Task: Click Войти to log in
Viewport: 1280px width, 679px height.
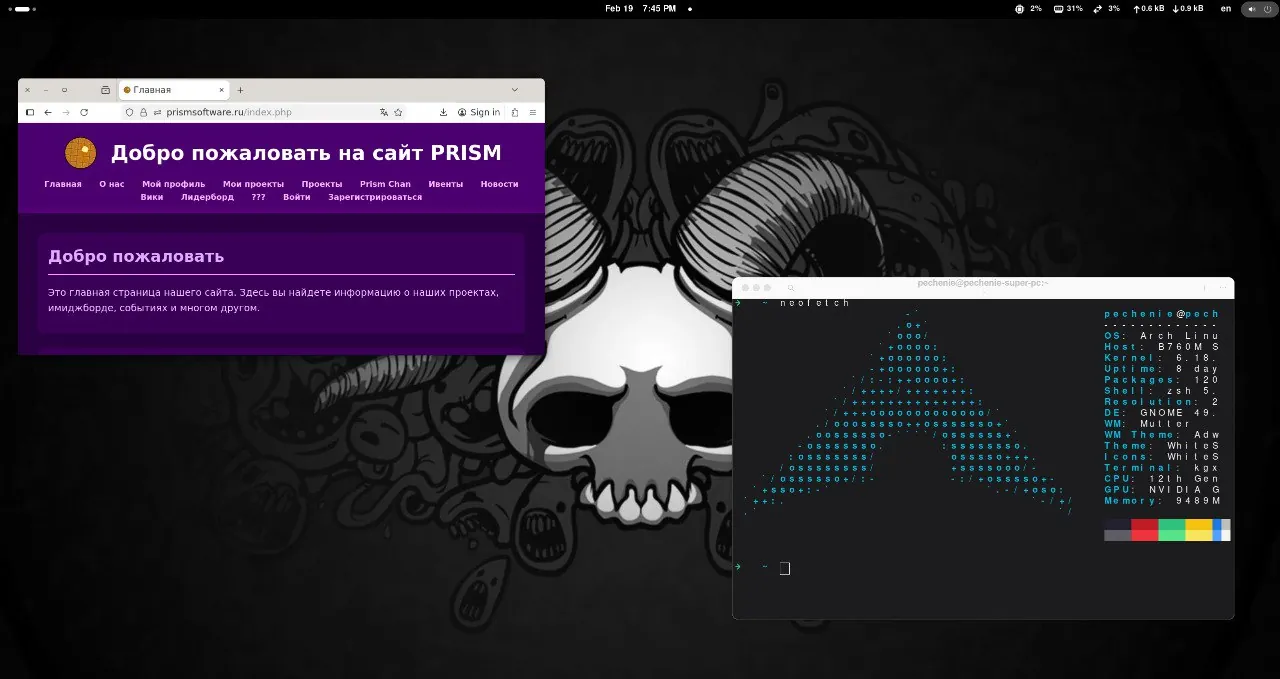Action: coord(296,197)
